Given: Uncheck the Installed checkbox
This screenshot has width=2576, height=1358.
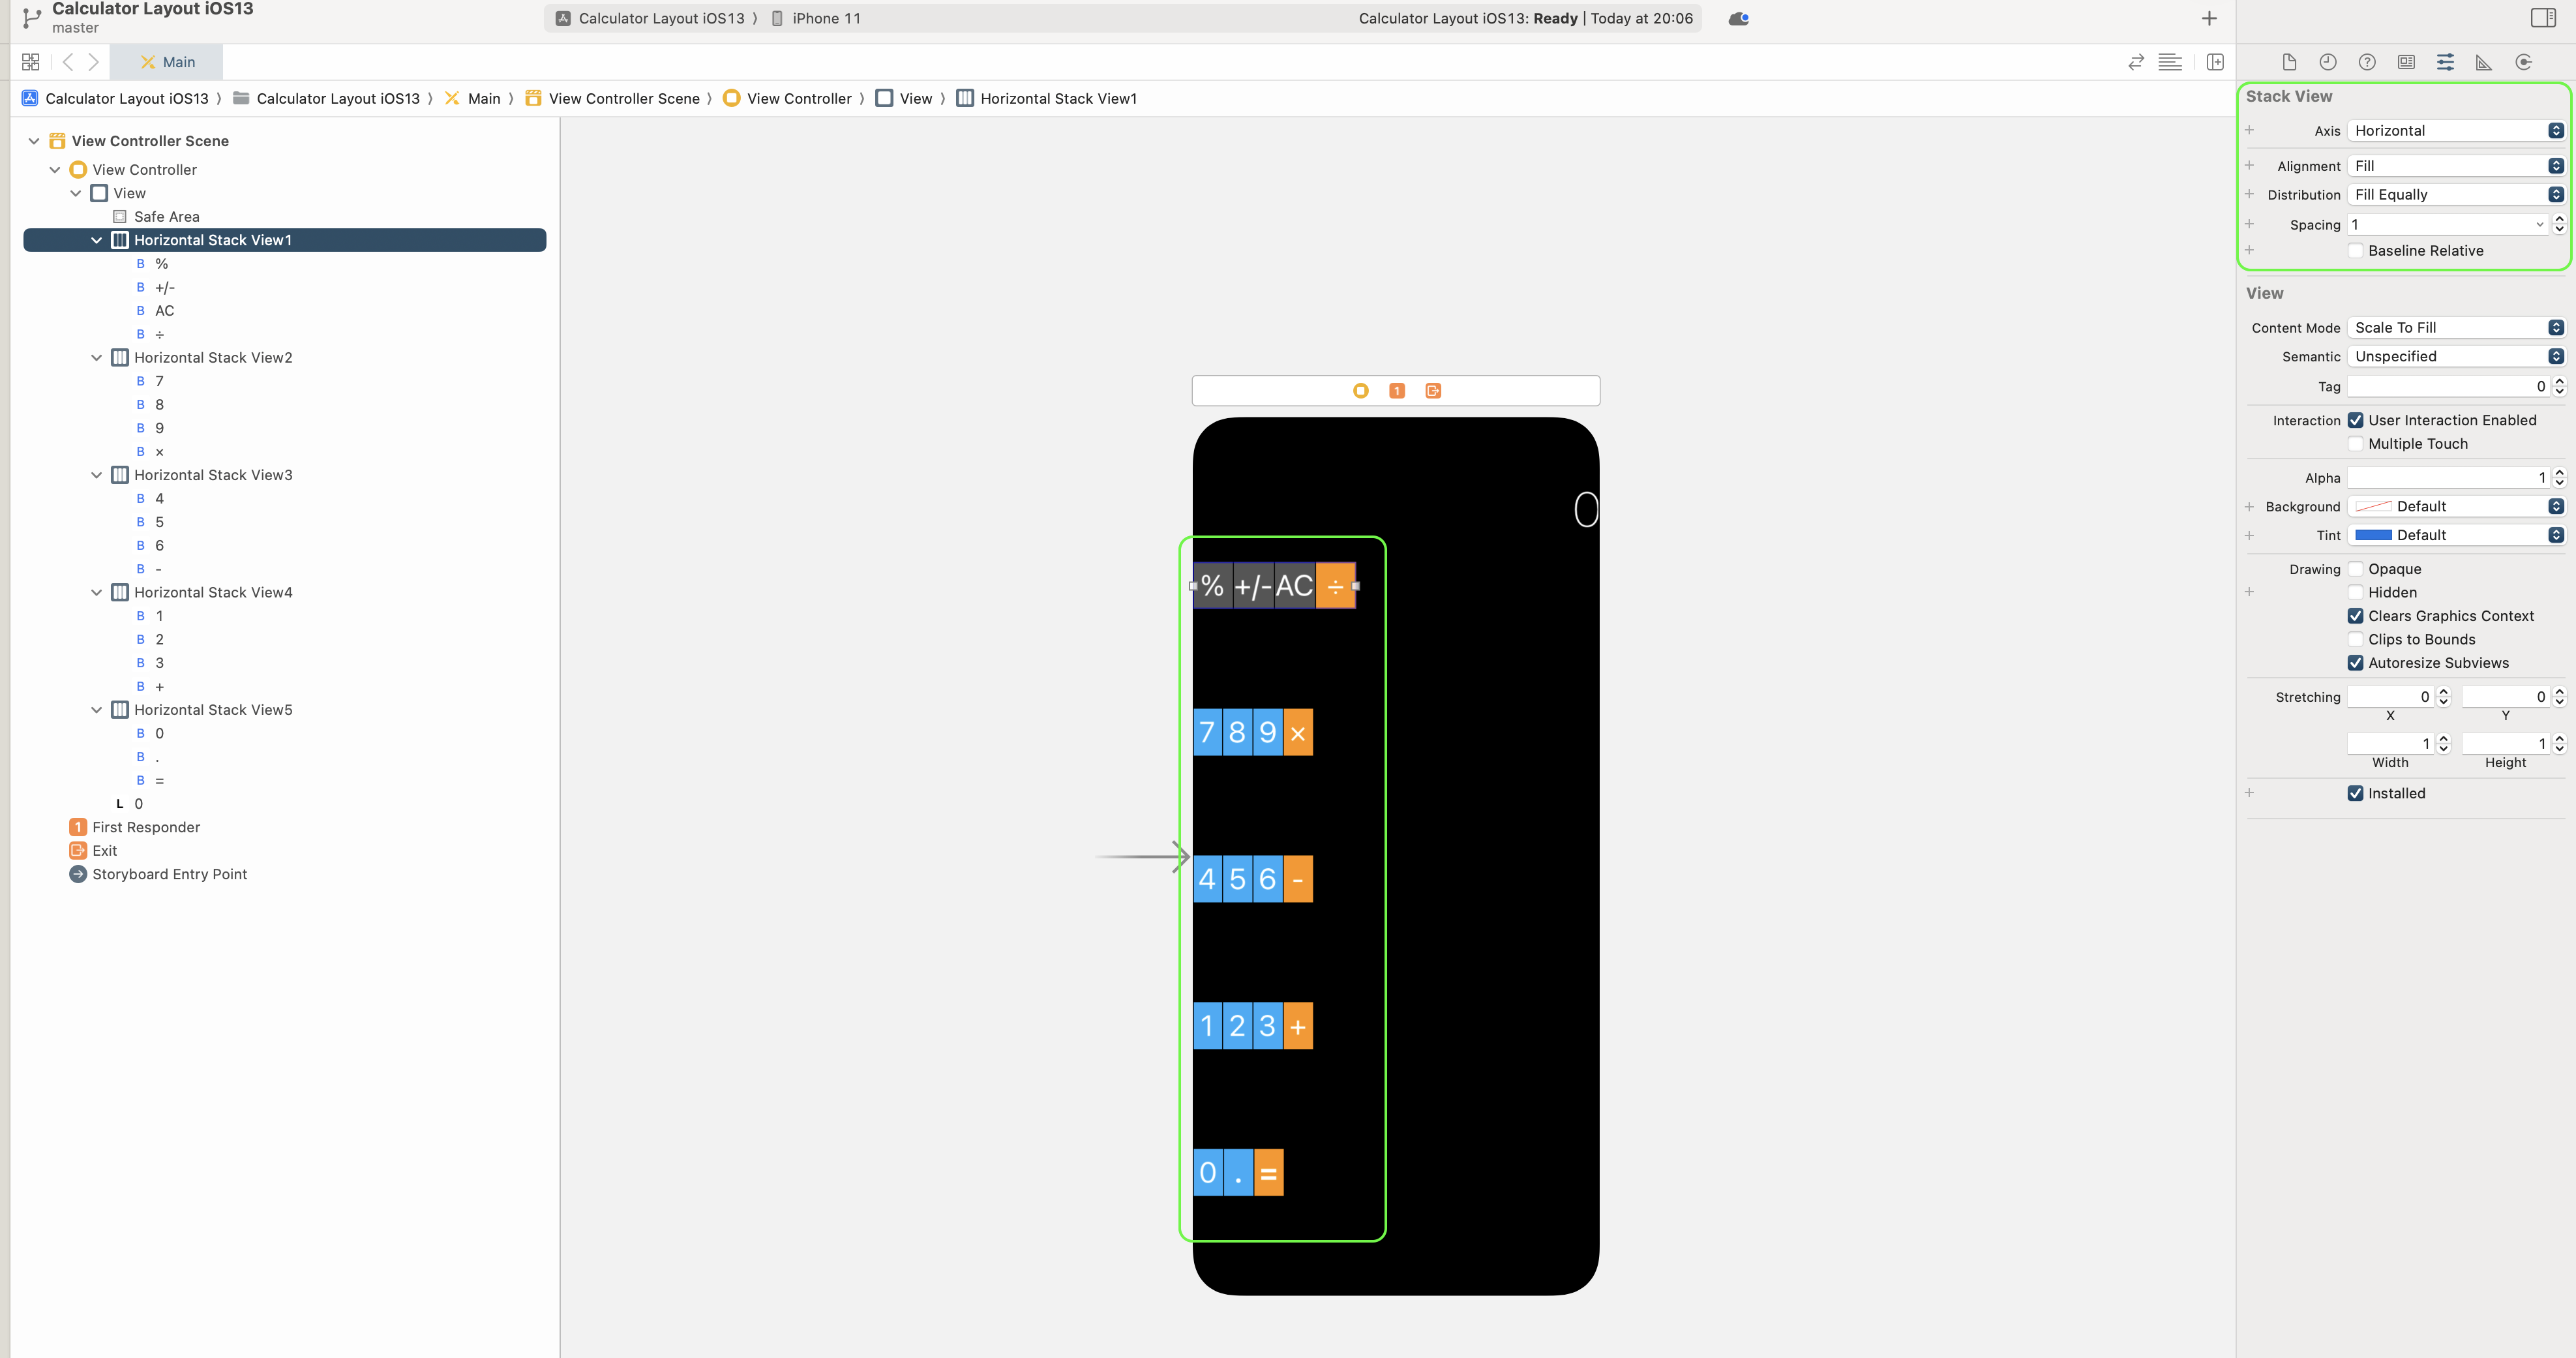Looking at the screenshot, I should pos(2355,793).
